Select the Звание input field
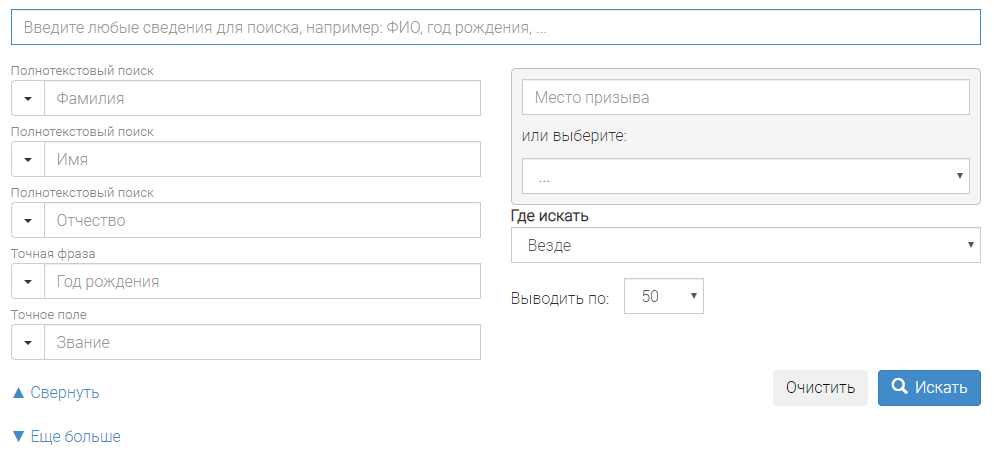Screen dimensions: 994x462 click(x=262, y=342)
